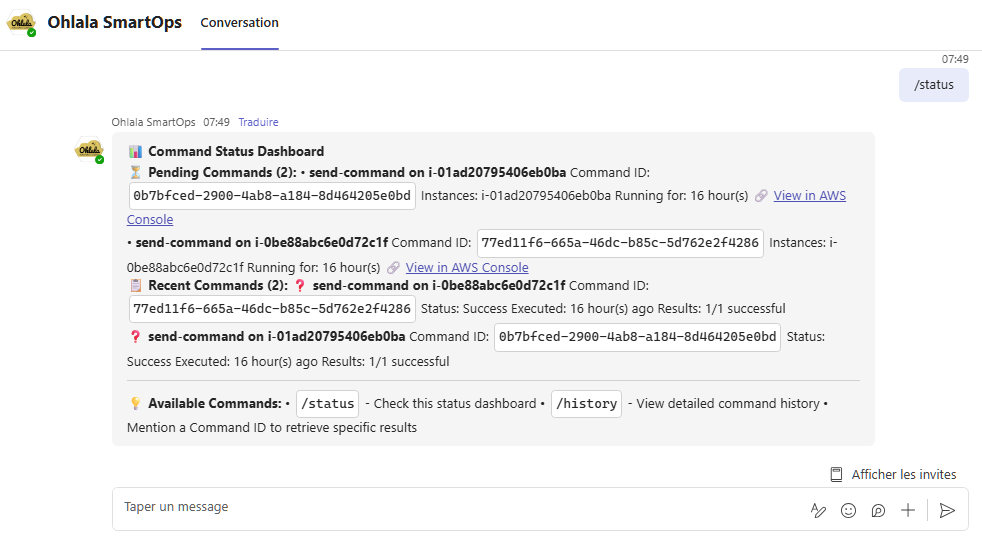Click the Ohlala SmartOps sender name above message
The width and height of the screenshot is (982, 537).
tap(153, 122)
